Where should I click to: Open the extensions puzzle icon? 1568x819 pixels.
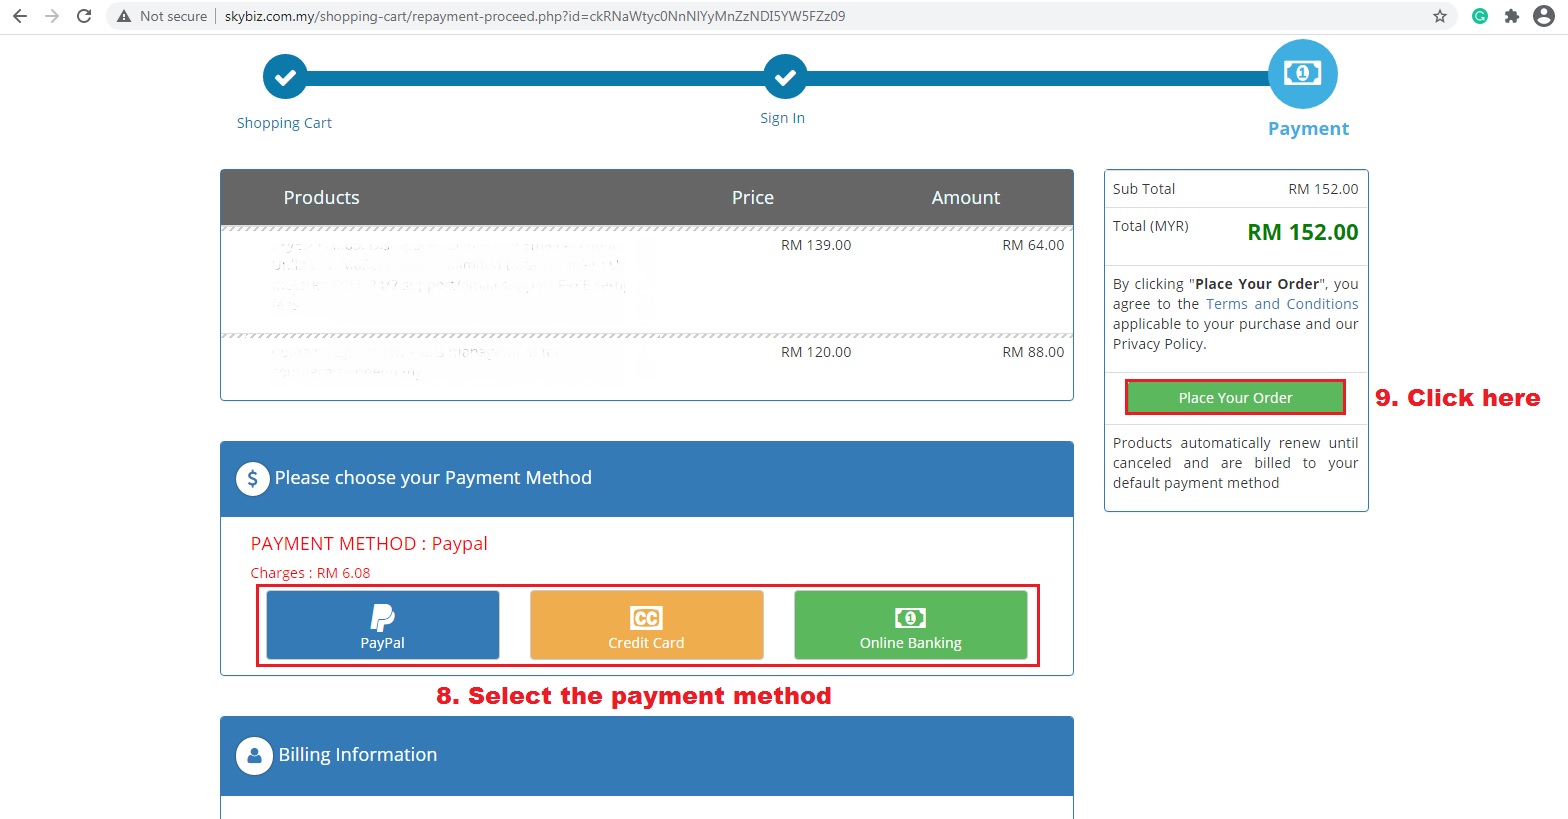1512,16
